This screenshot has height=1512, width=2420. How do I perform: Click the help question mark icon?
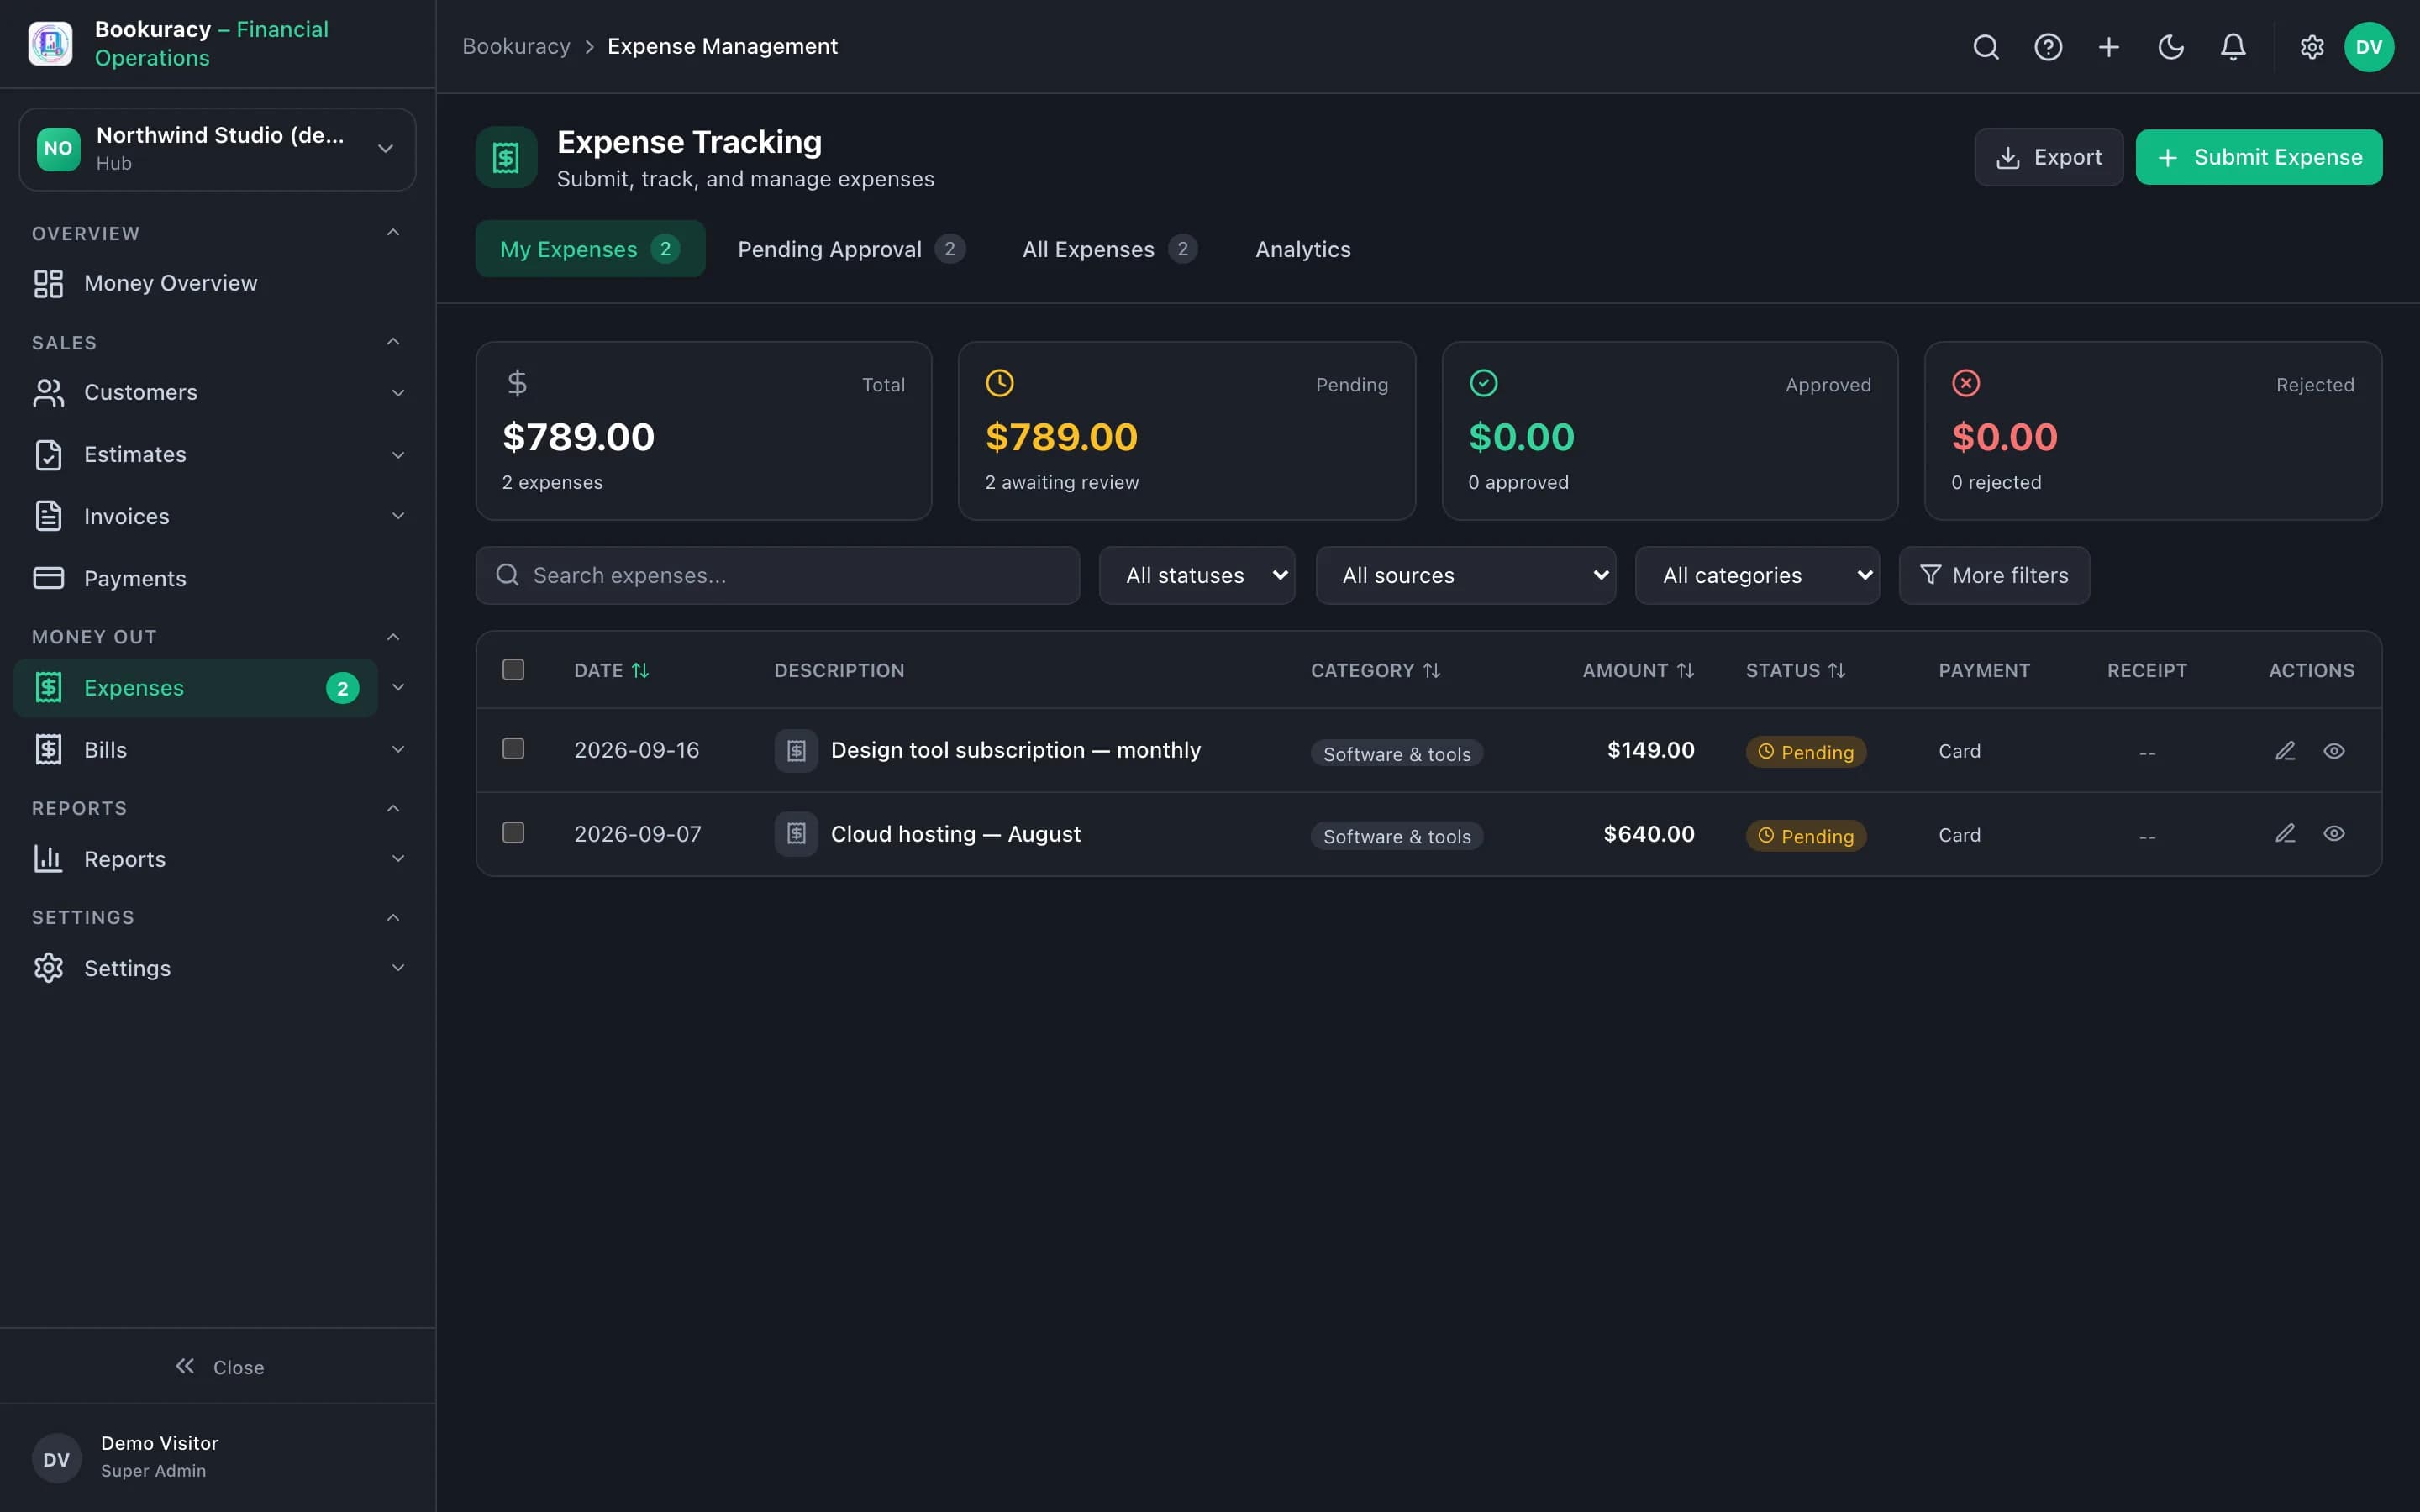point(2048,47)
